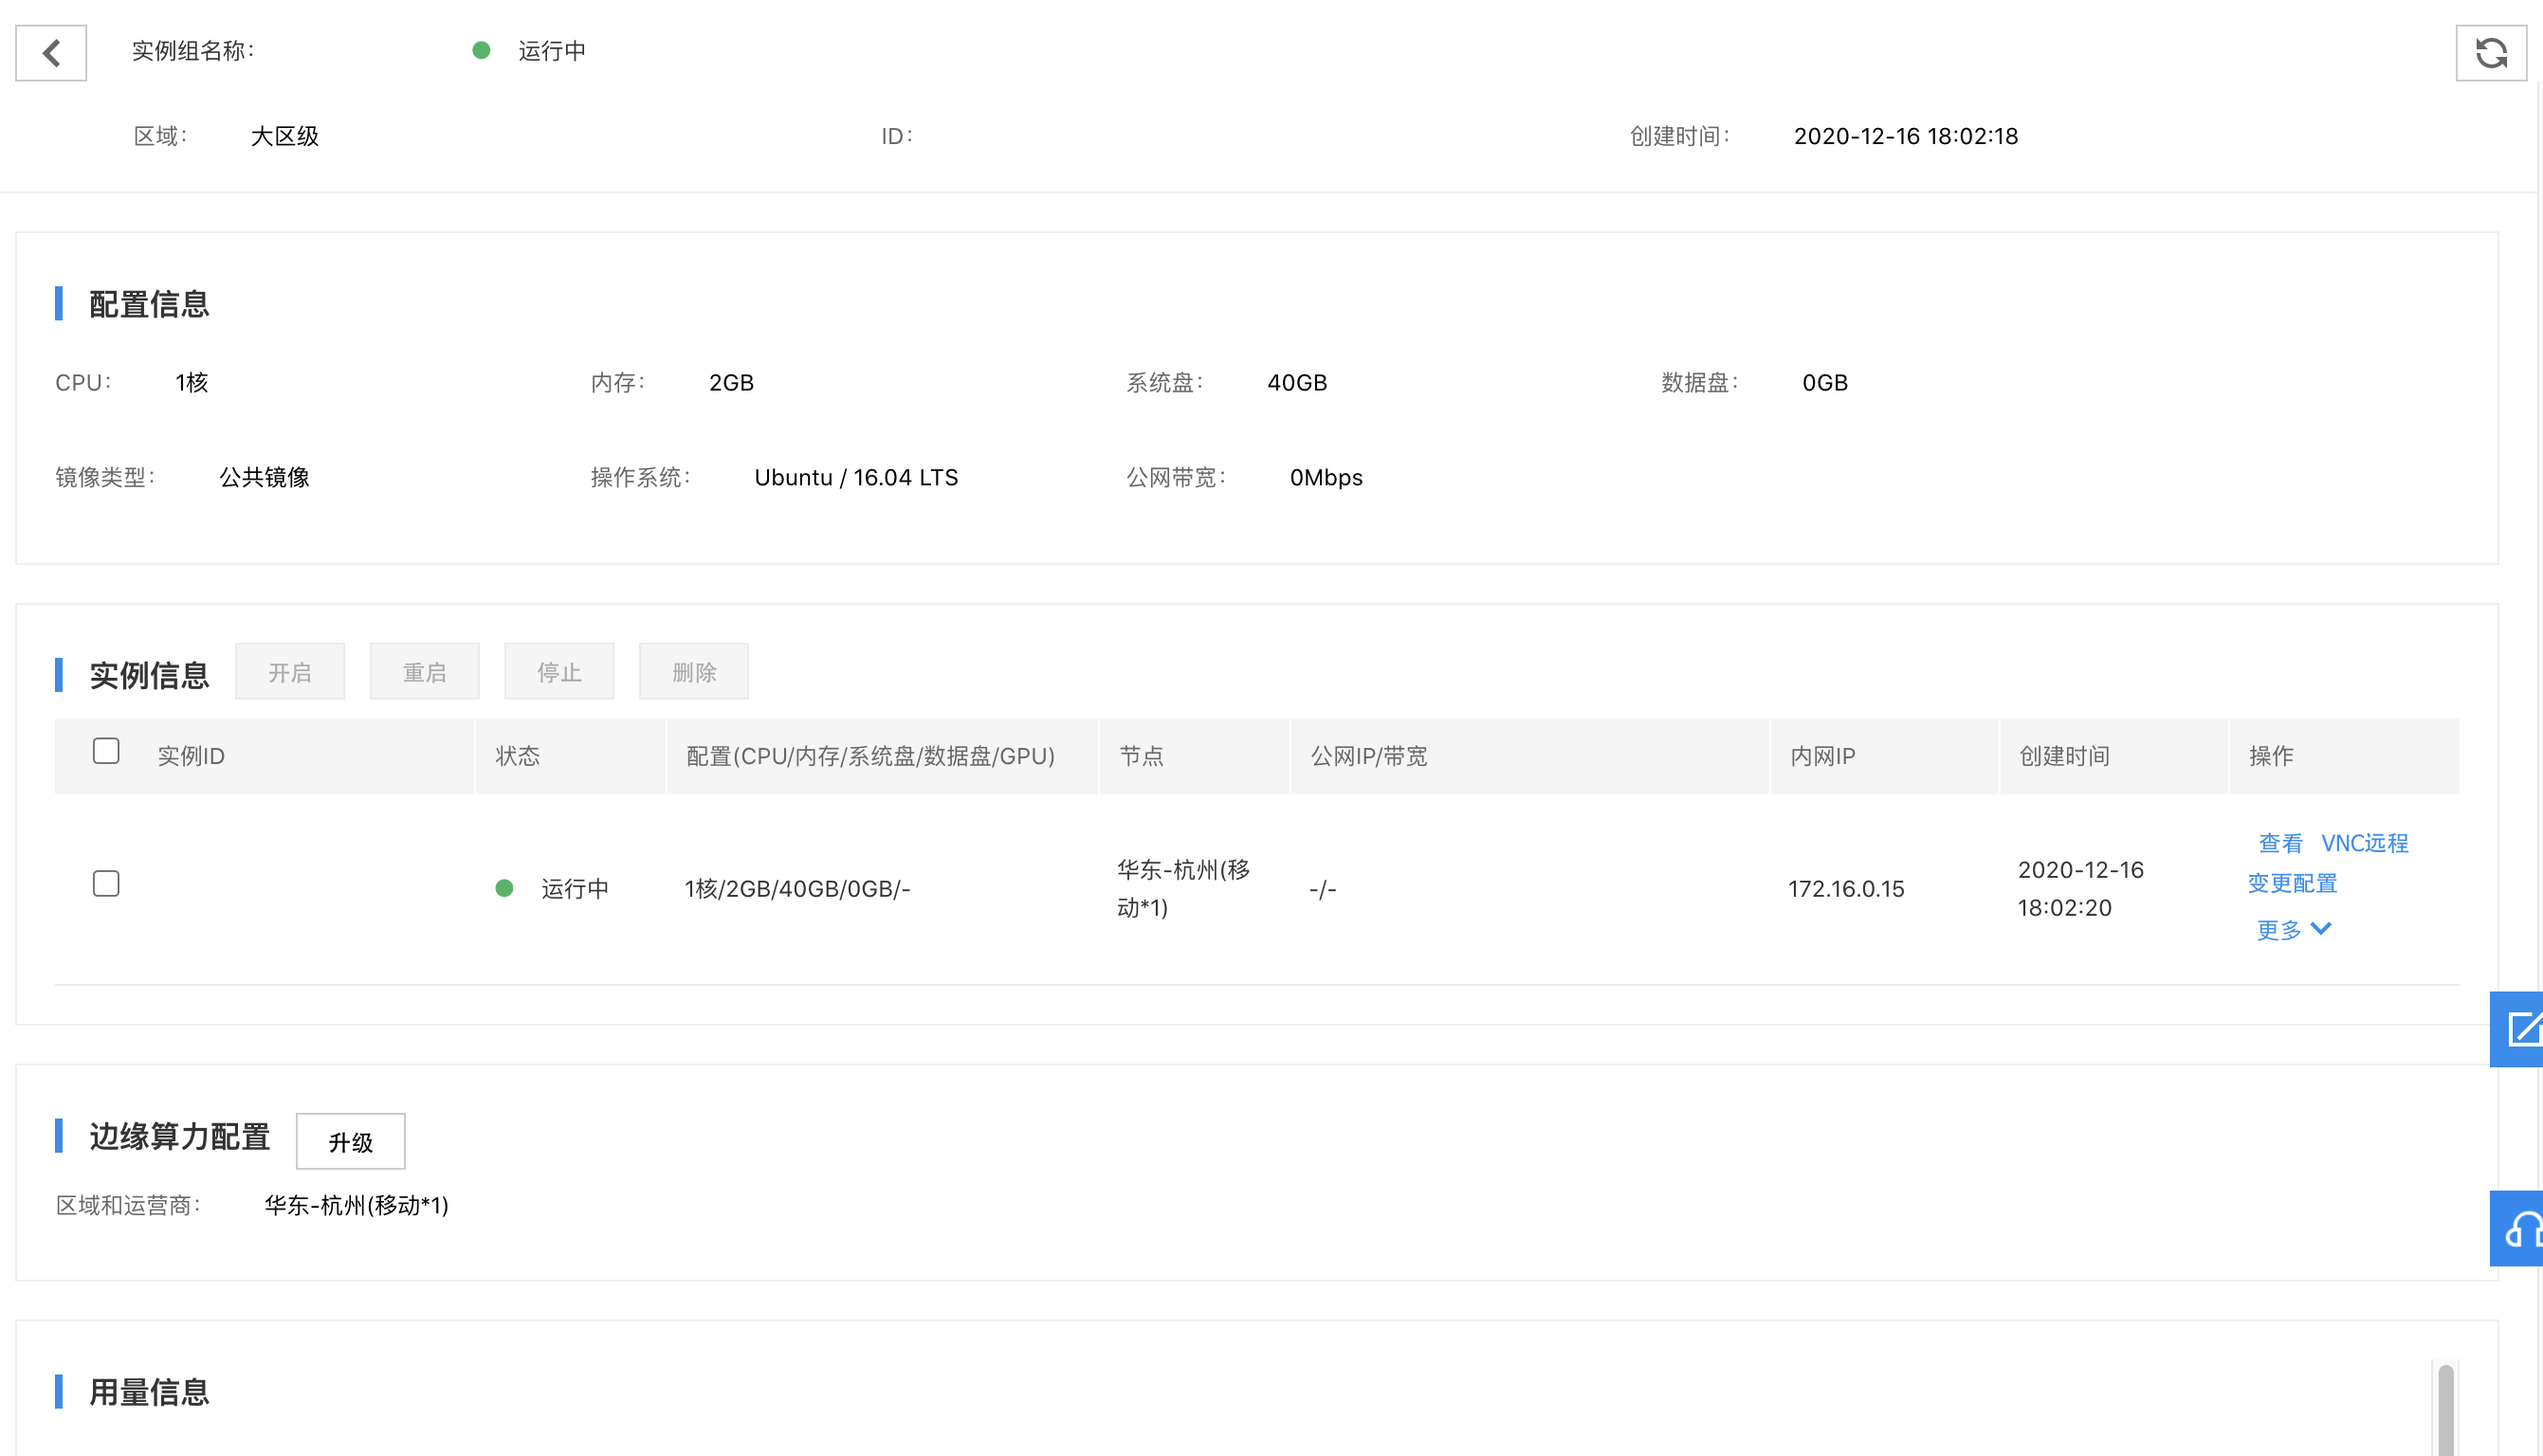2543x1456 pixels.
Task: Click the 实例ID column header
Action: pyautogui.click(x=191, y=756)
